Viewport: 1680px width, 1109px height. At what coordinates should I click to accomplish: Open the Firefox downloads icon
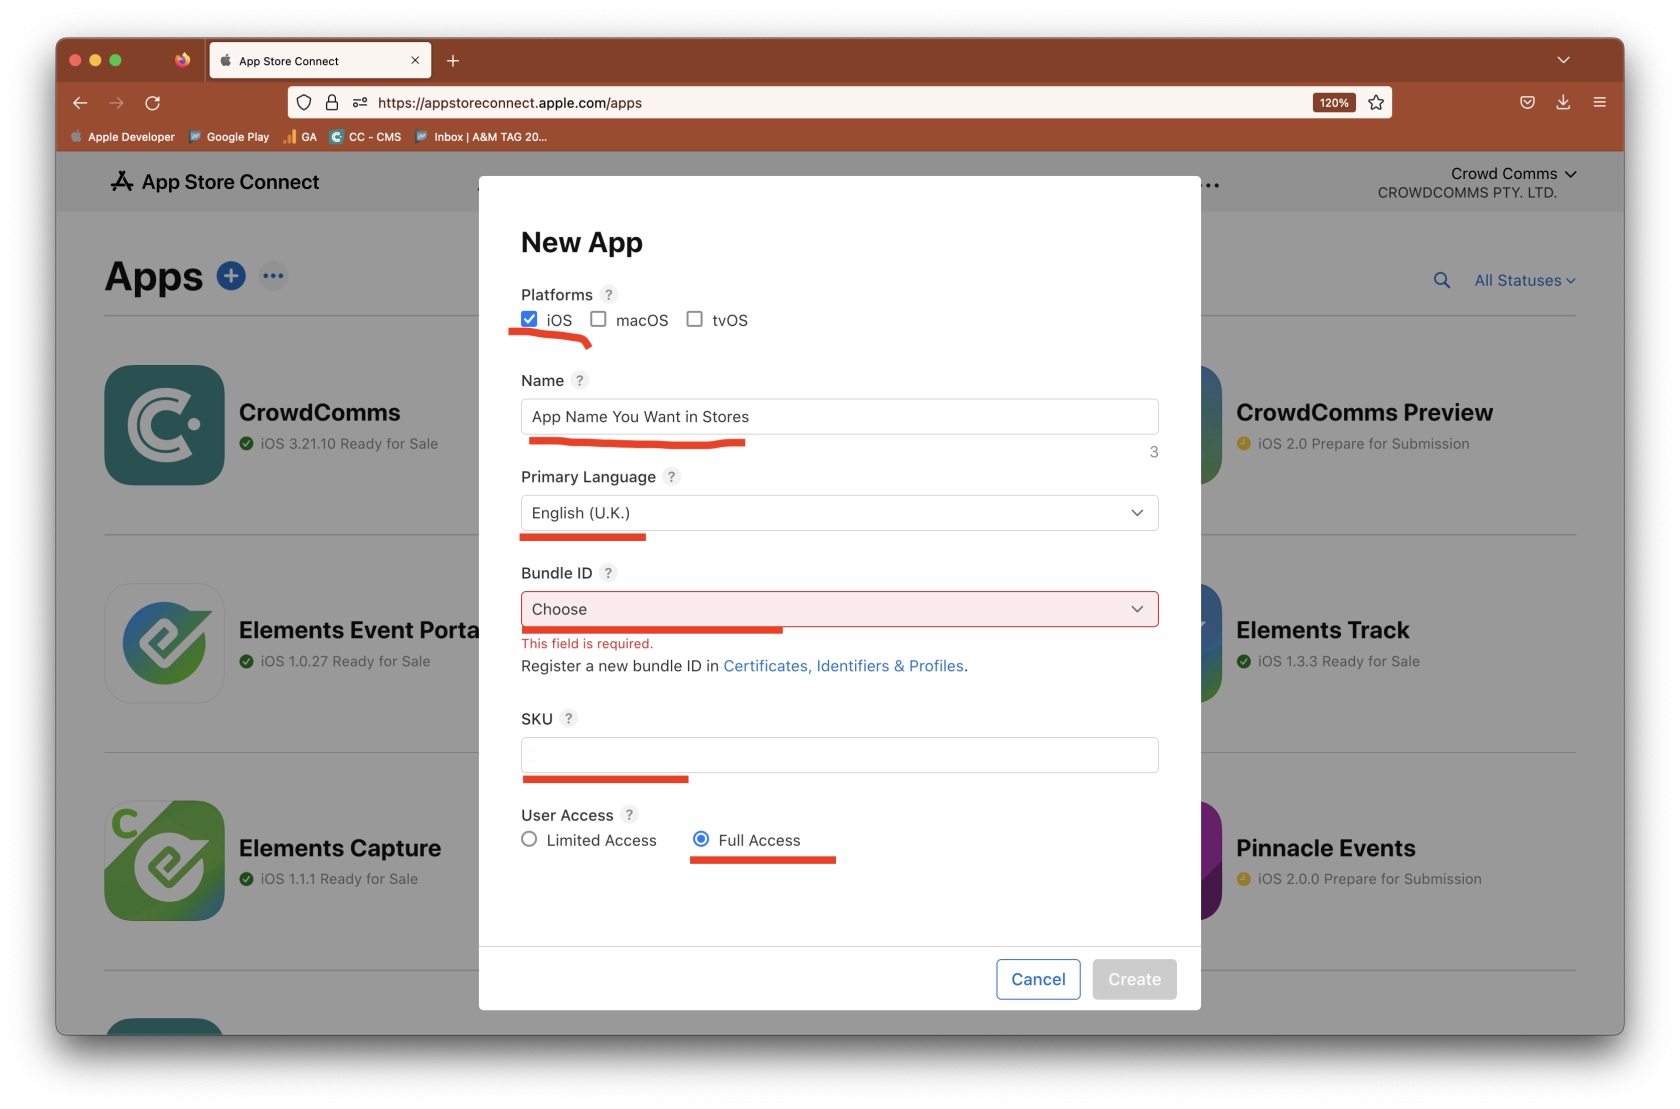tap(1563, 103)
